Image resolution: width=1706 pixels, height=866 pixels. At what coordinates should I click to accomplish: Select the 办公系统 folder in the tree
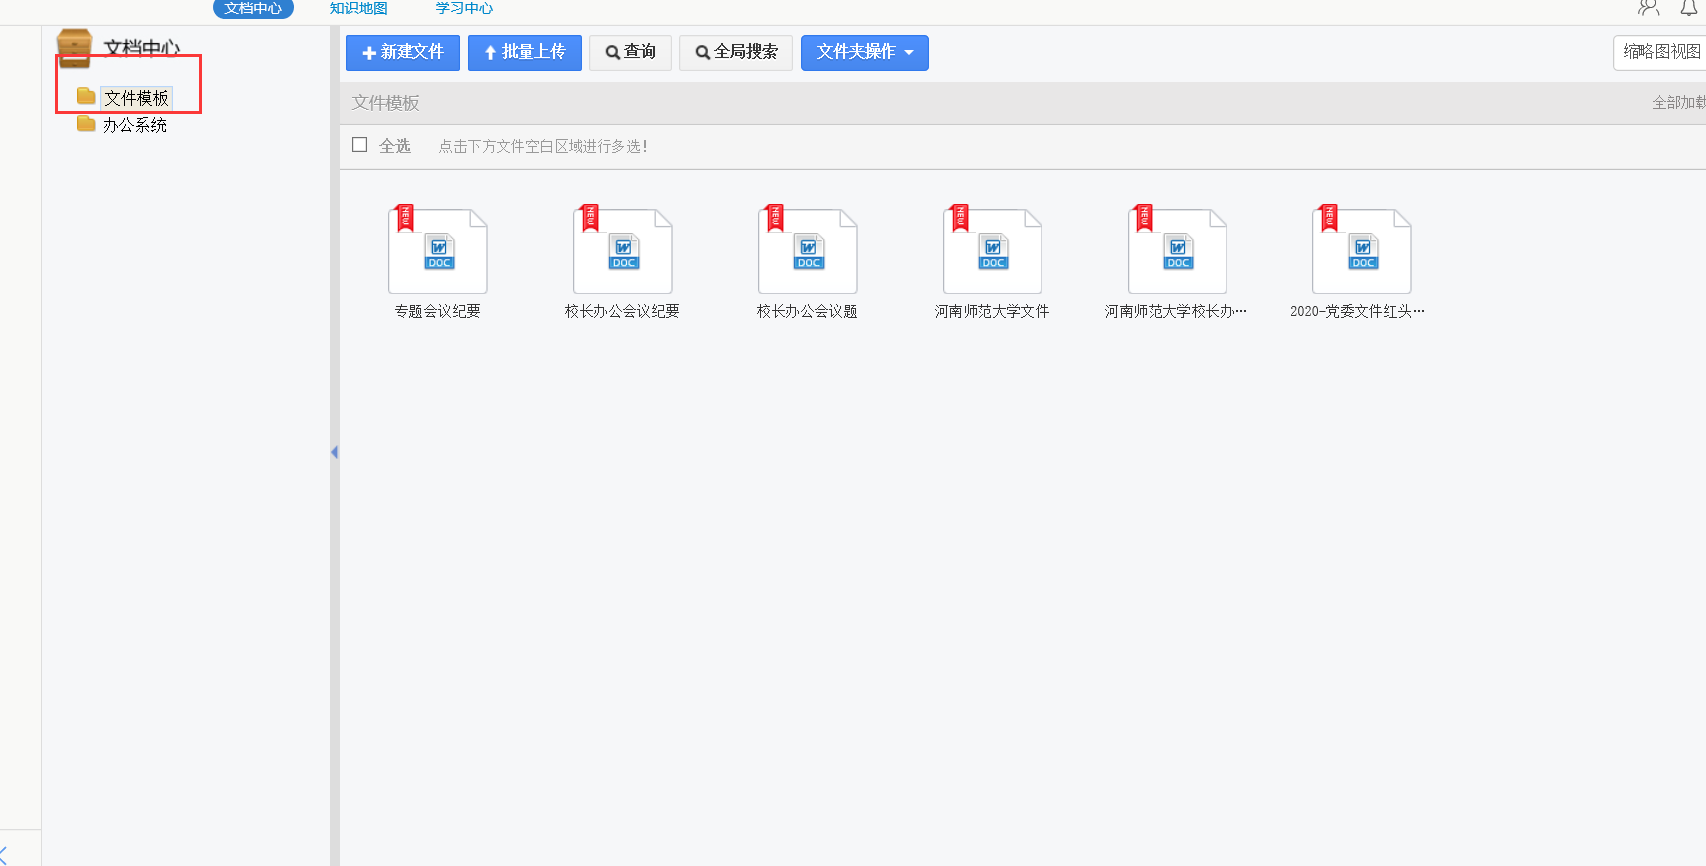(x=134, y=125)
